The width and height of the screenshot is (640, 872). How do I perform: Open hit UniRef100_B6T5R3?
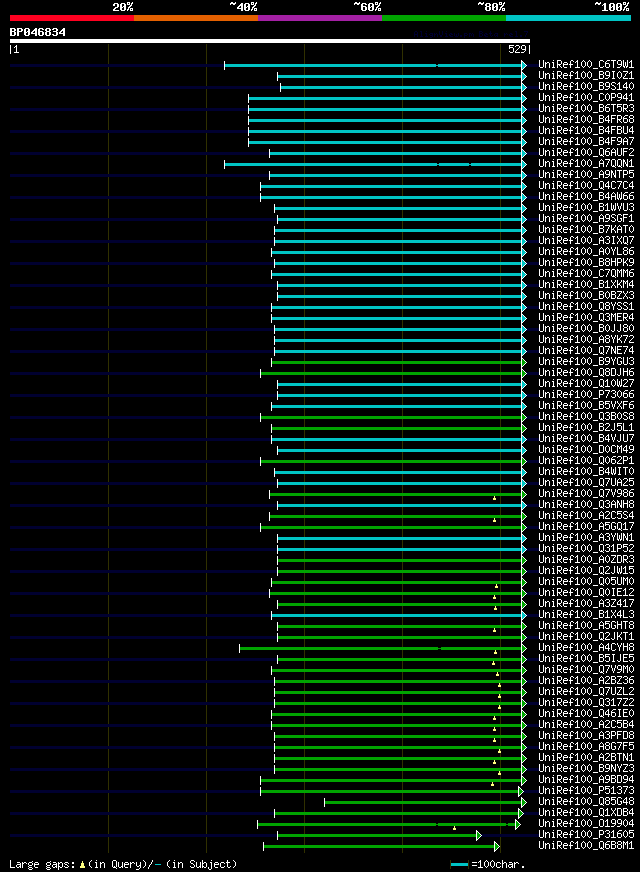(586, 108)
